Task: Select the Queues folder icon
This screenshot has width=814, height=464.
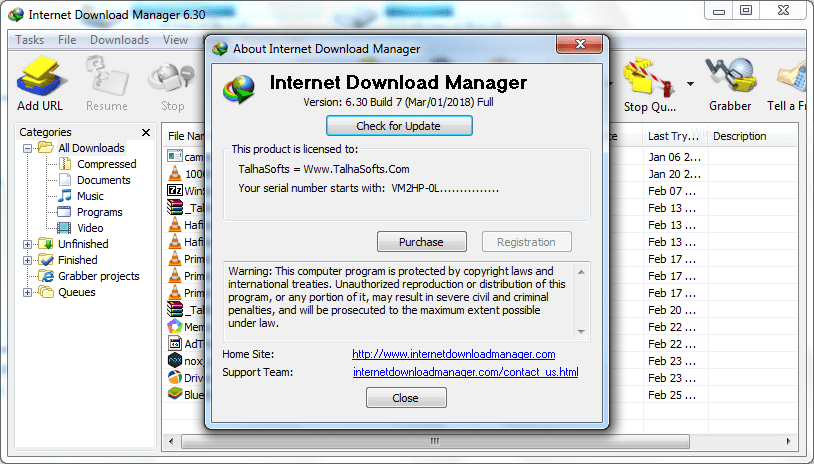Action: point(46,292)
